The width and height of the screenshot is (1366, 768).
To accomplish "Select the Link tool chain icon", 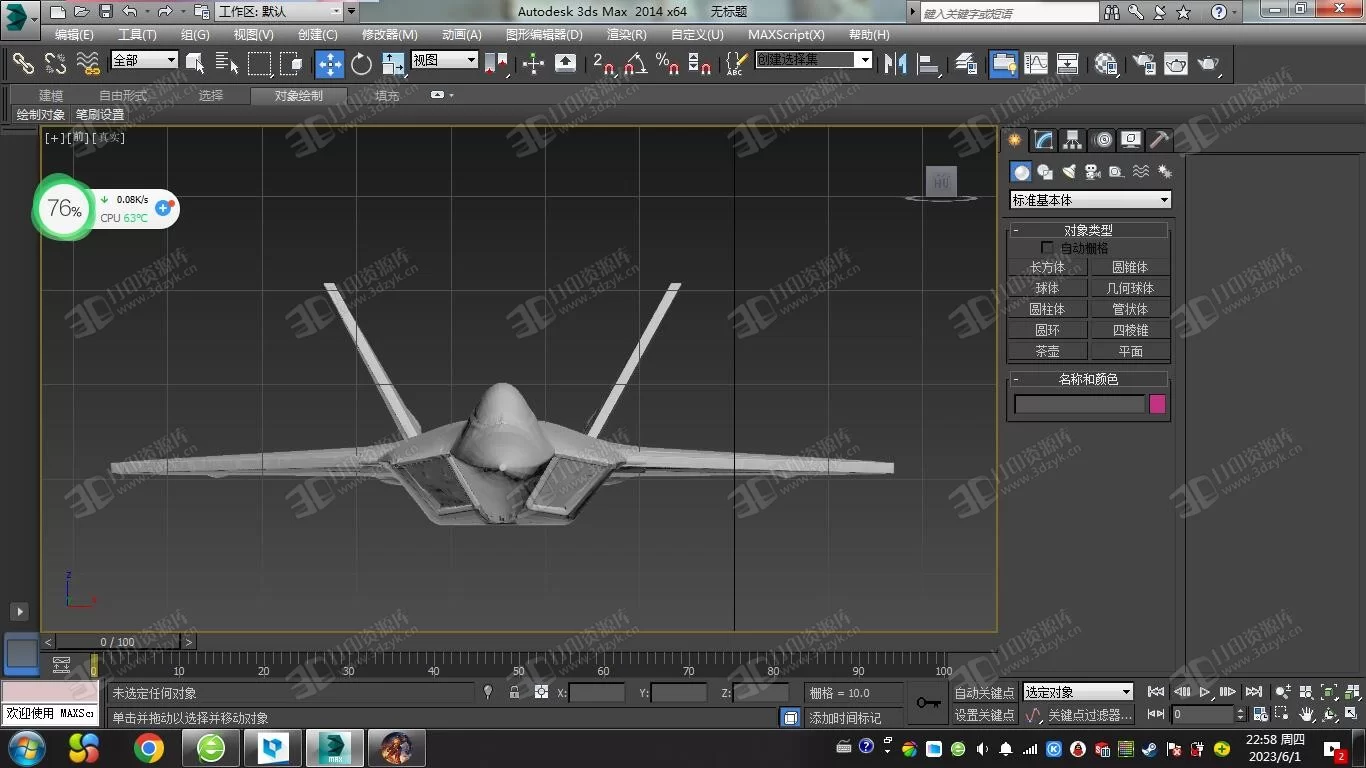I will [23, 64].
